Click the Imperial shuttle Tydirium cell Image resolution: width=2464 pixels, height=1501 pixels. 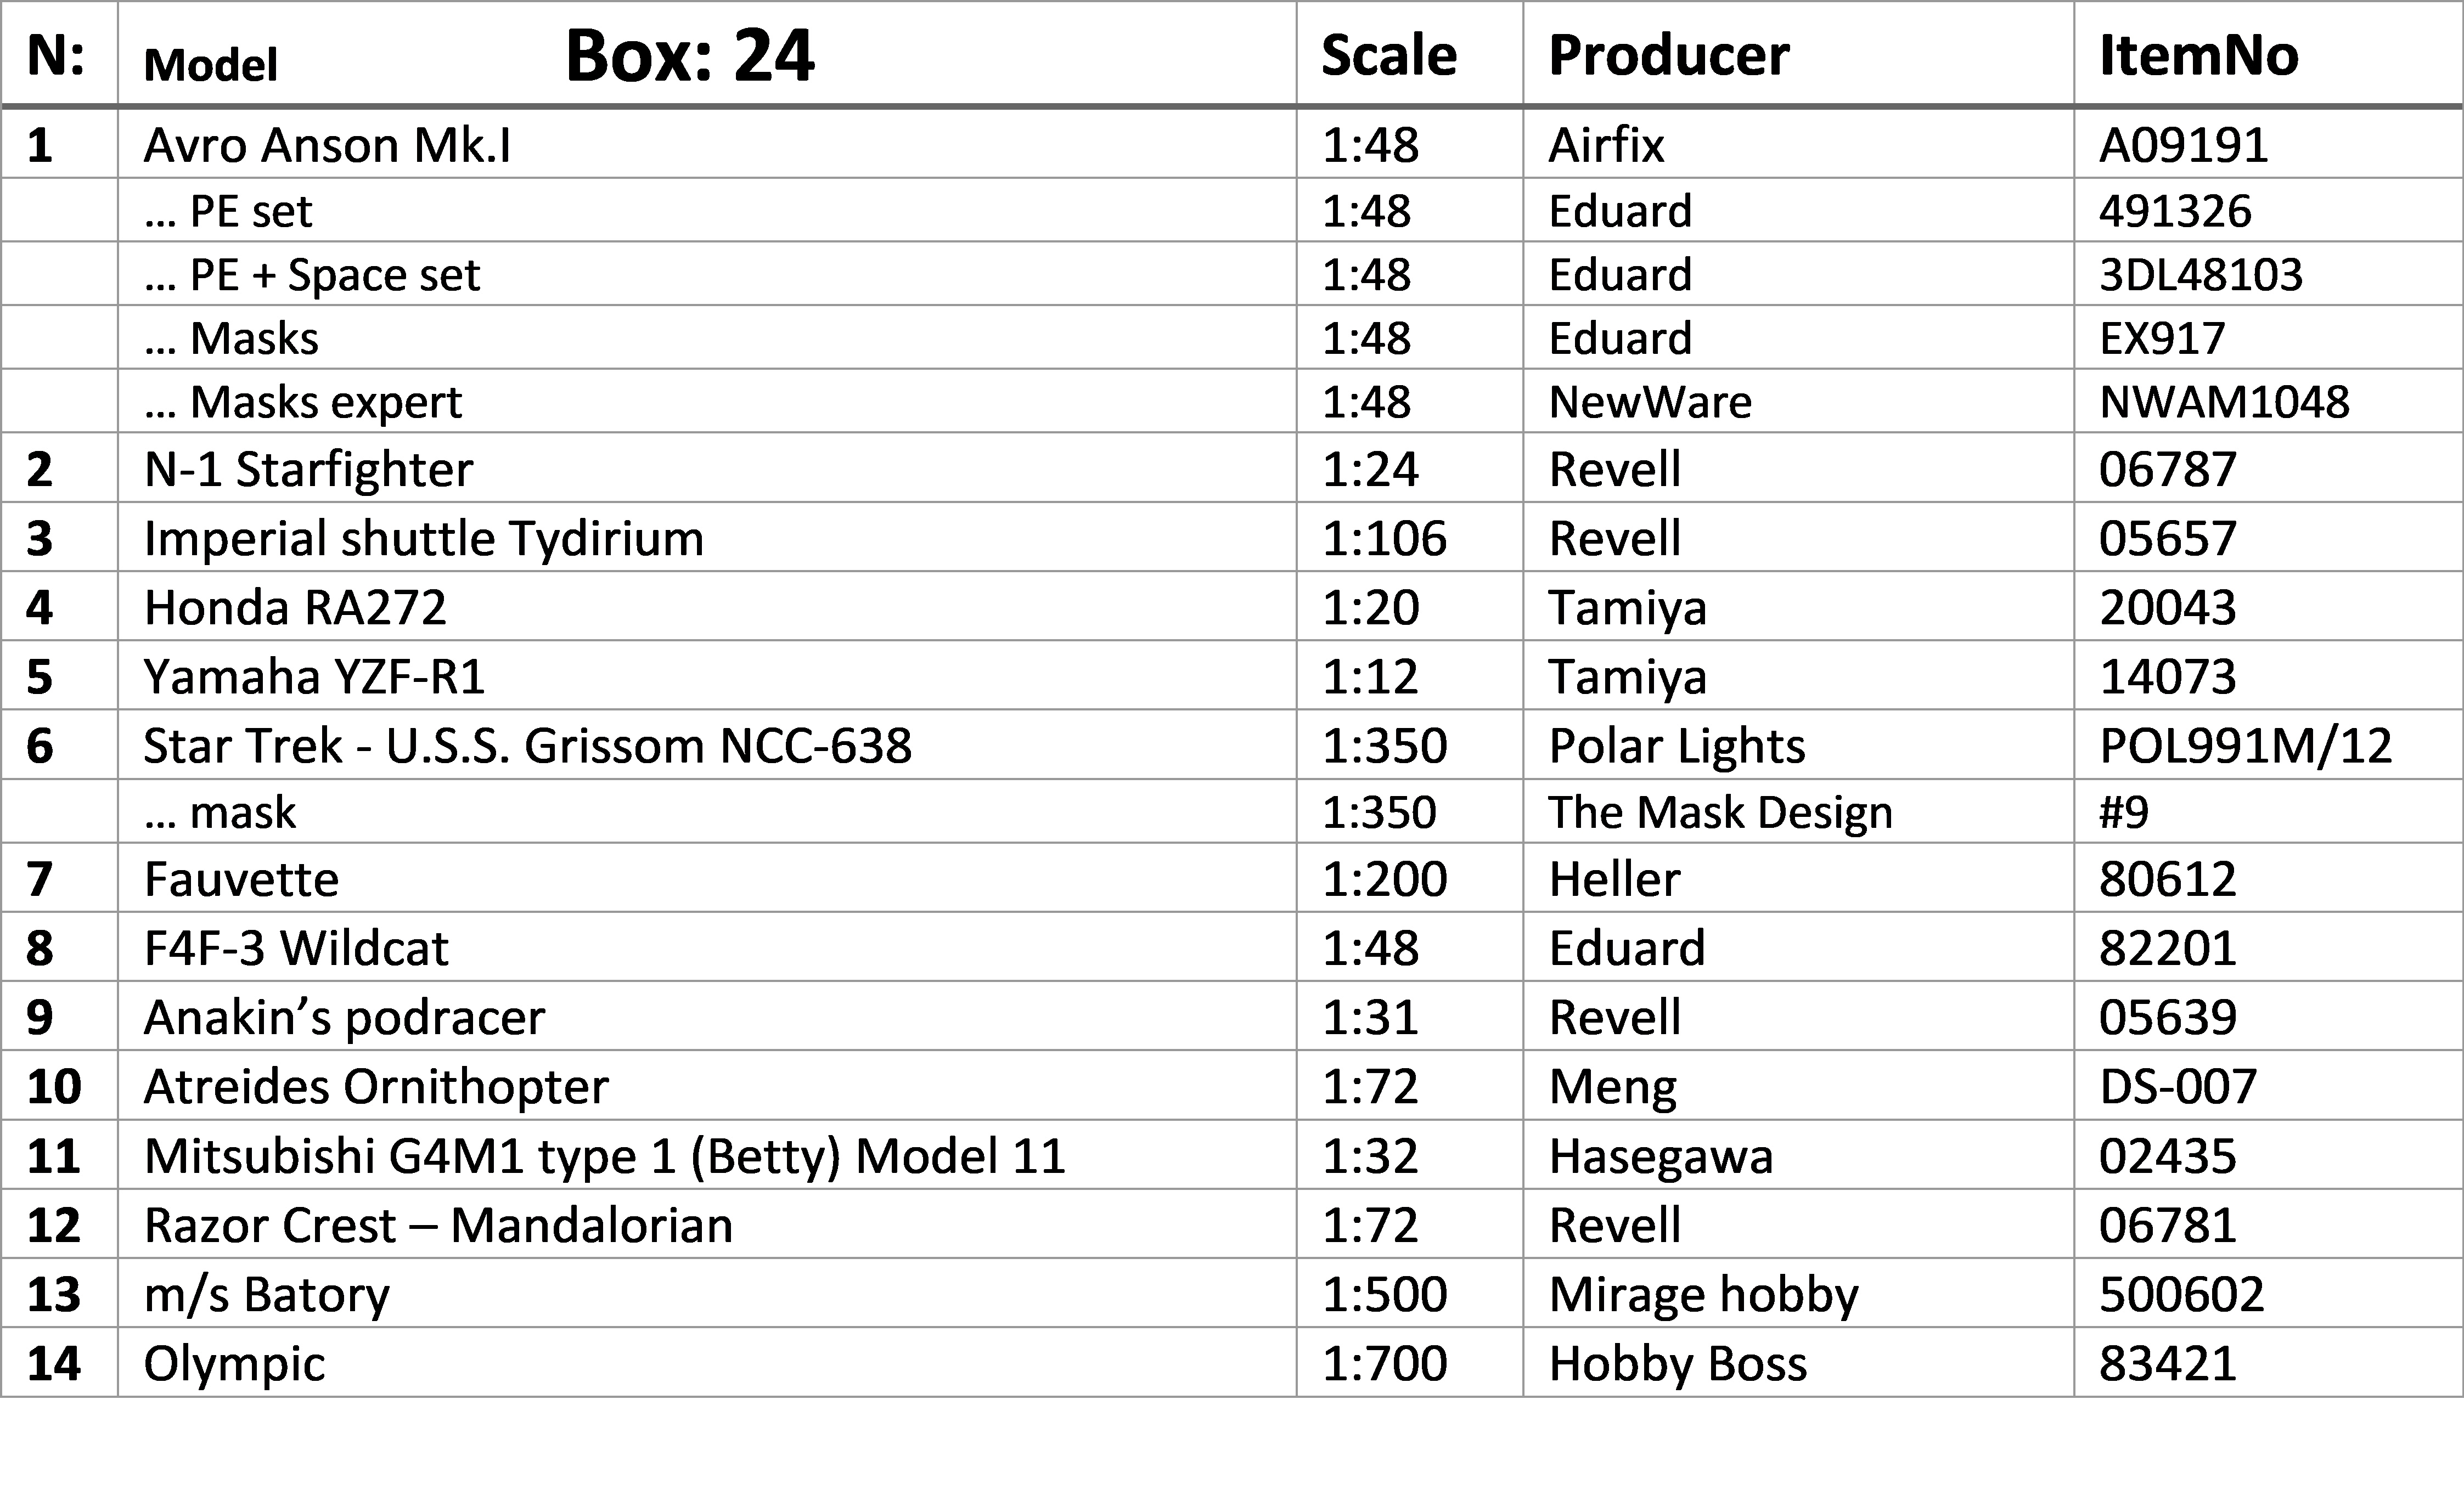[707, 537]
